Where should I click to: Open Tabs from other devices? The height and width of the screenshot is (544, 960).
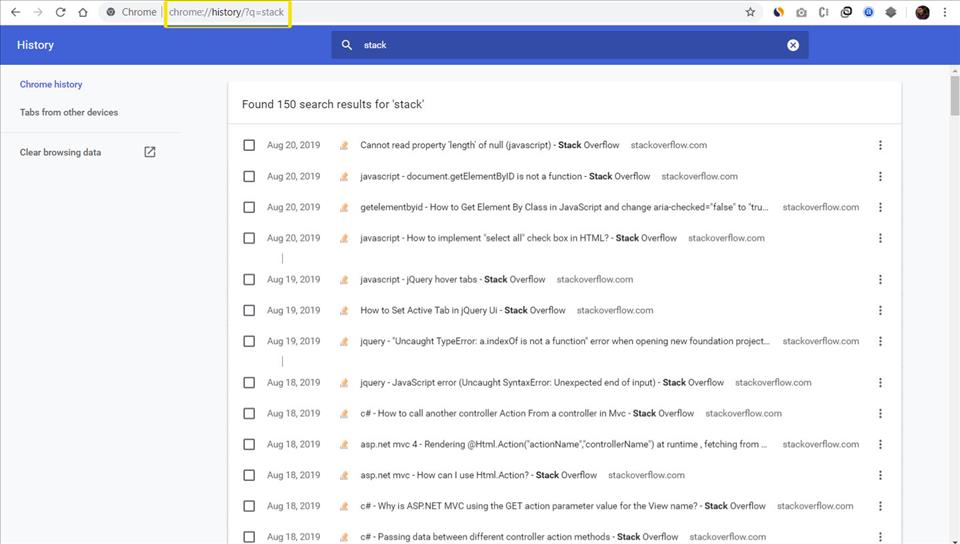[69, 112]
